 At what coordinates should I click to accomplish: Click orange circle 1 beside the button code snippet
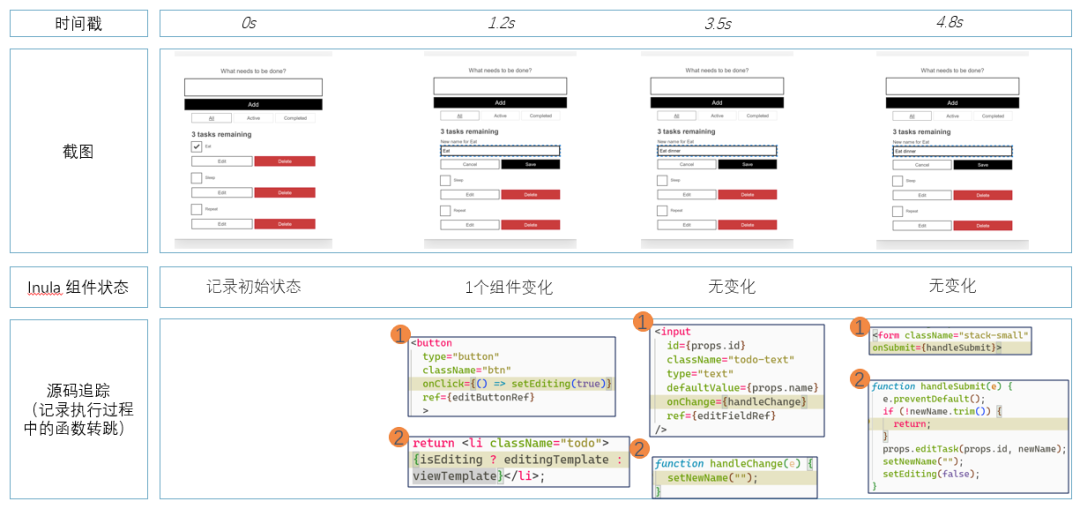click(399, 335)
